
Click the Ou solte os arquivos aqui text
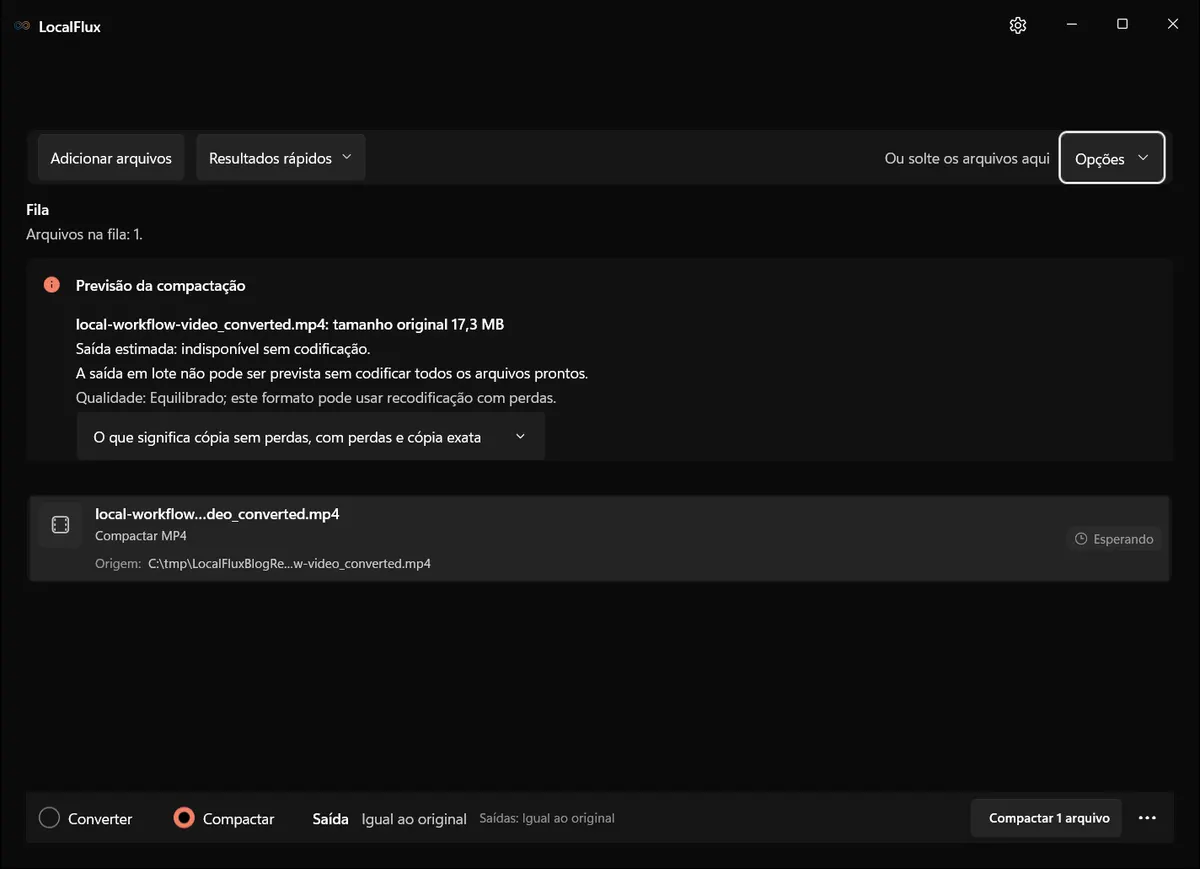tap(967, 158)
